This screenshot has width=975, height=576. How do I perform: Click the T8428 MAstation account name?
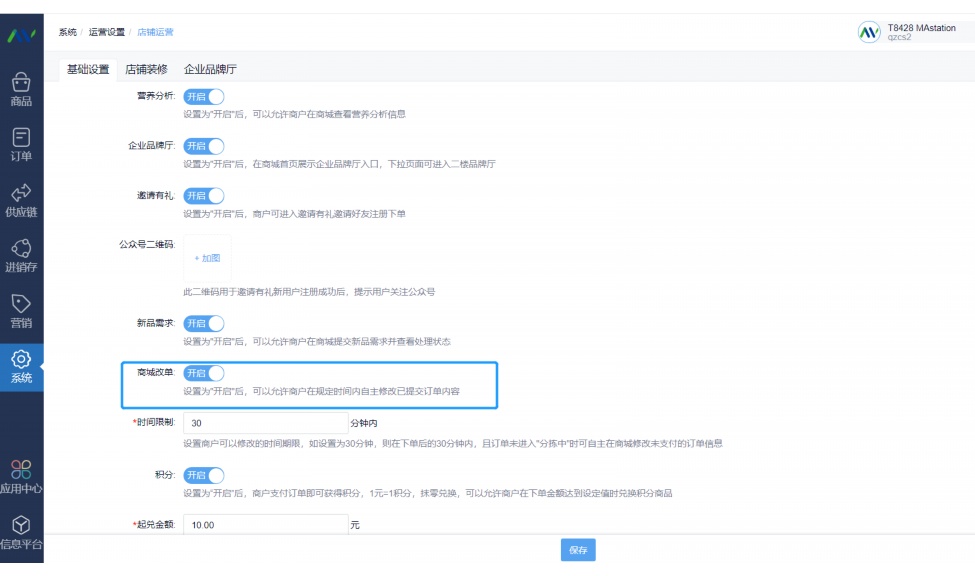tap(922, 28)
